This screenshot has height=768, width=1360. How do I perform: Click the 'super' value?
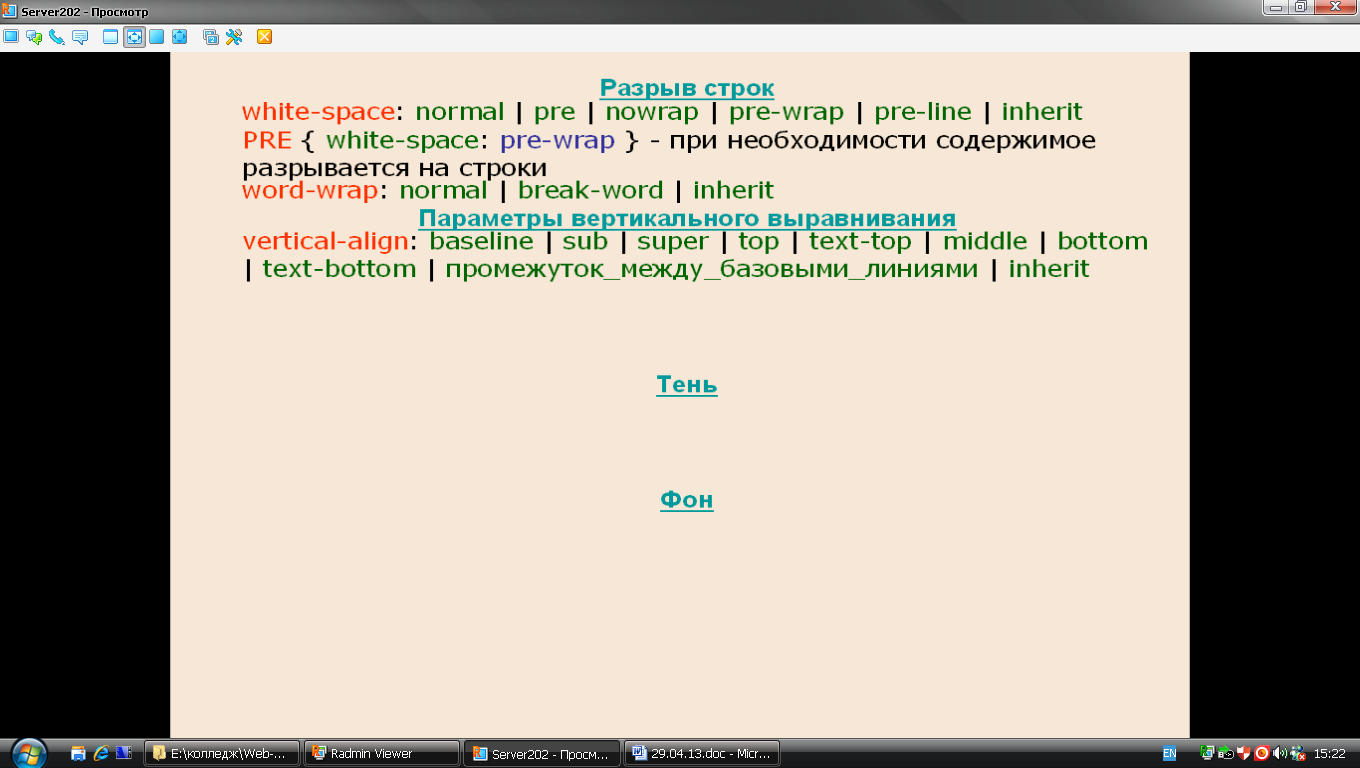[673, 241]
